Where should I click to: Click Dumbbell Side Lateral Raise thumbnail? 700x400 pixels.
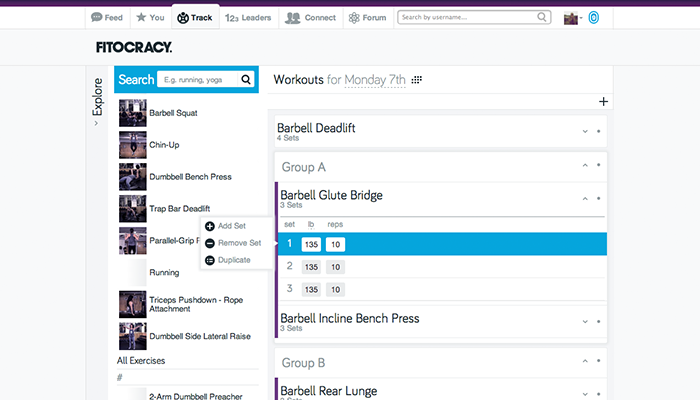point(133,336)
